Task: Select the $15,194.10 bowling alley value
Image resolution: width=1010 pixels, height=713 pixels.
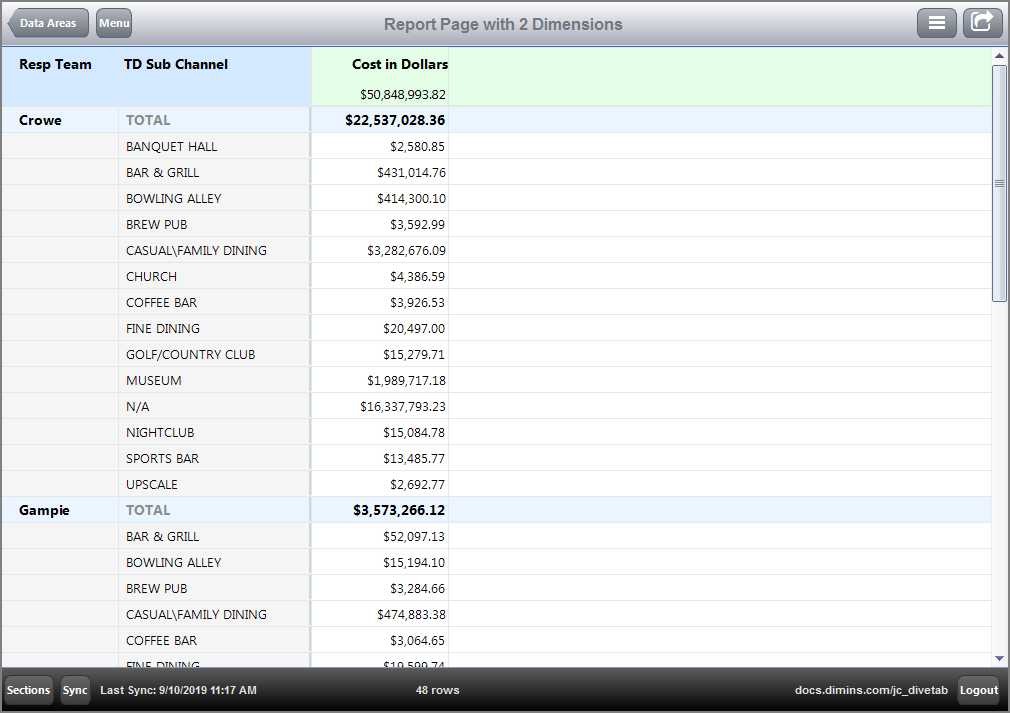Action: click(x=414, y=562)
